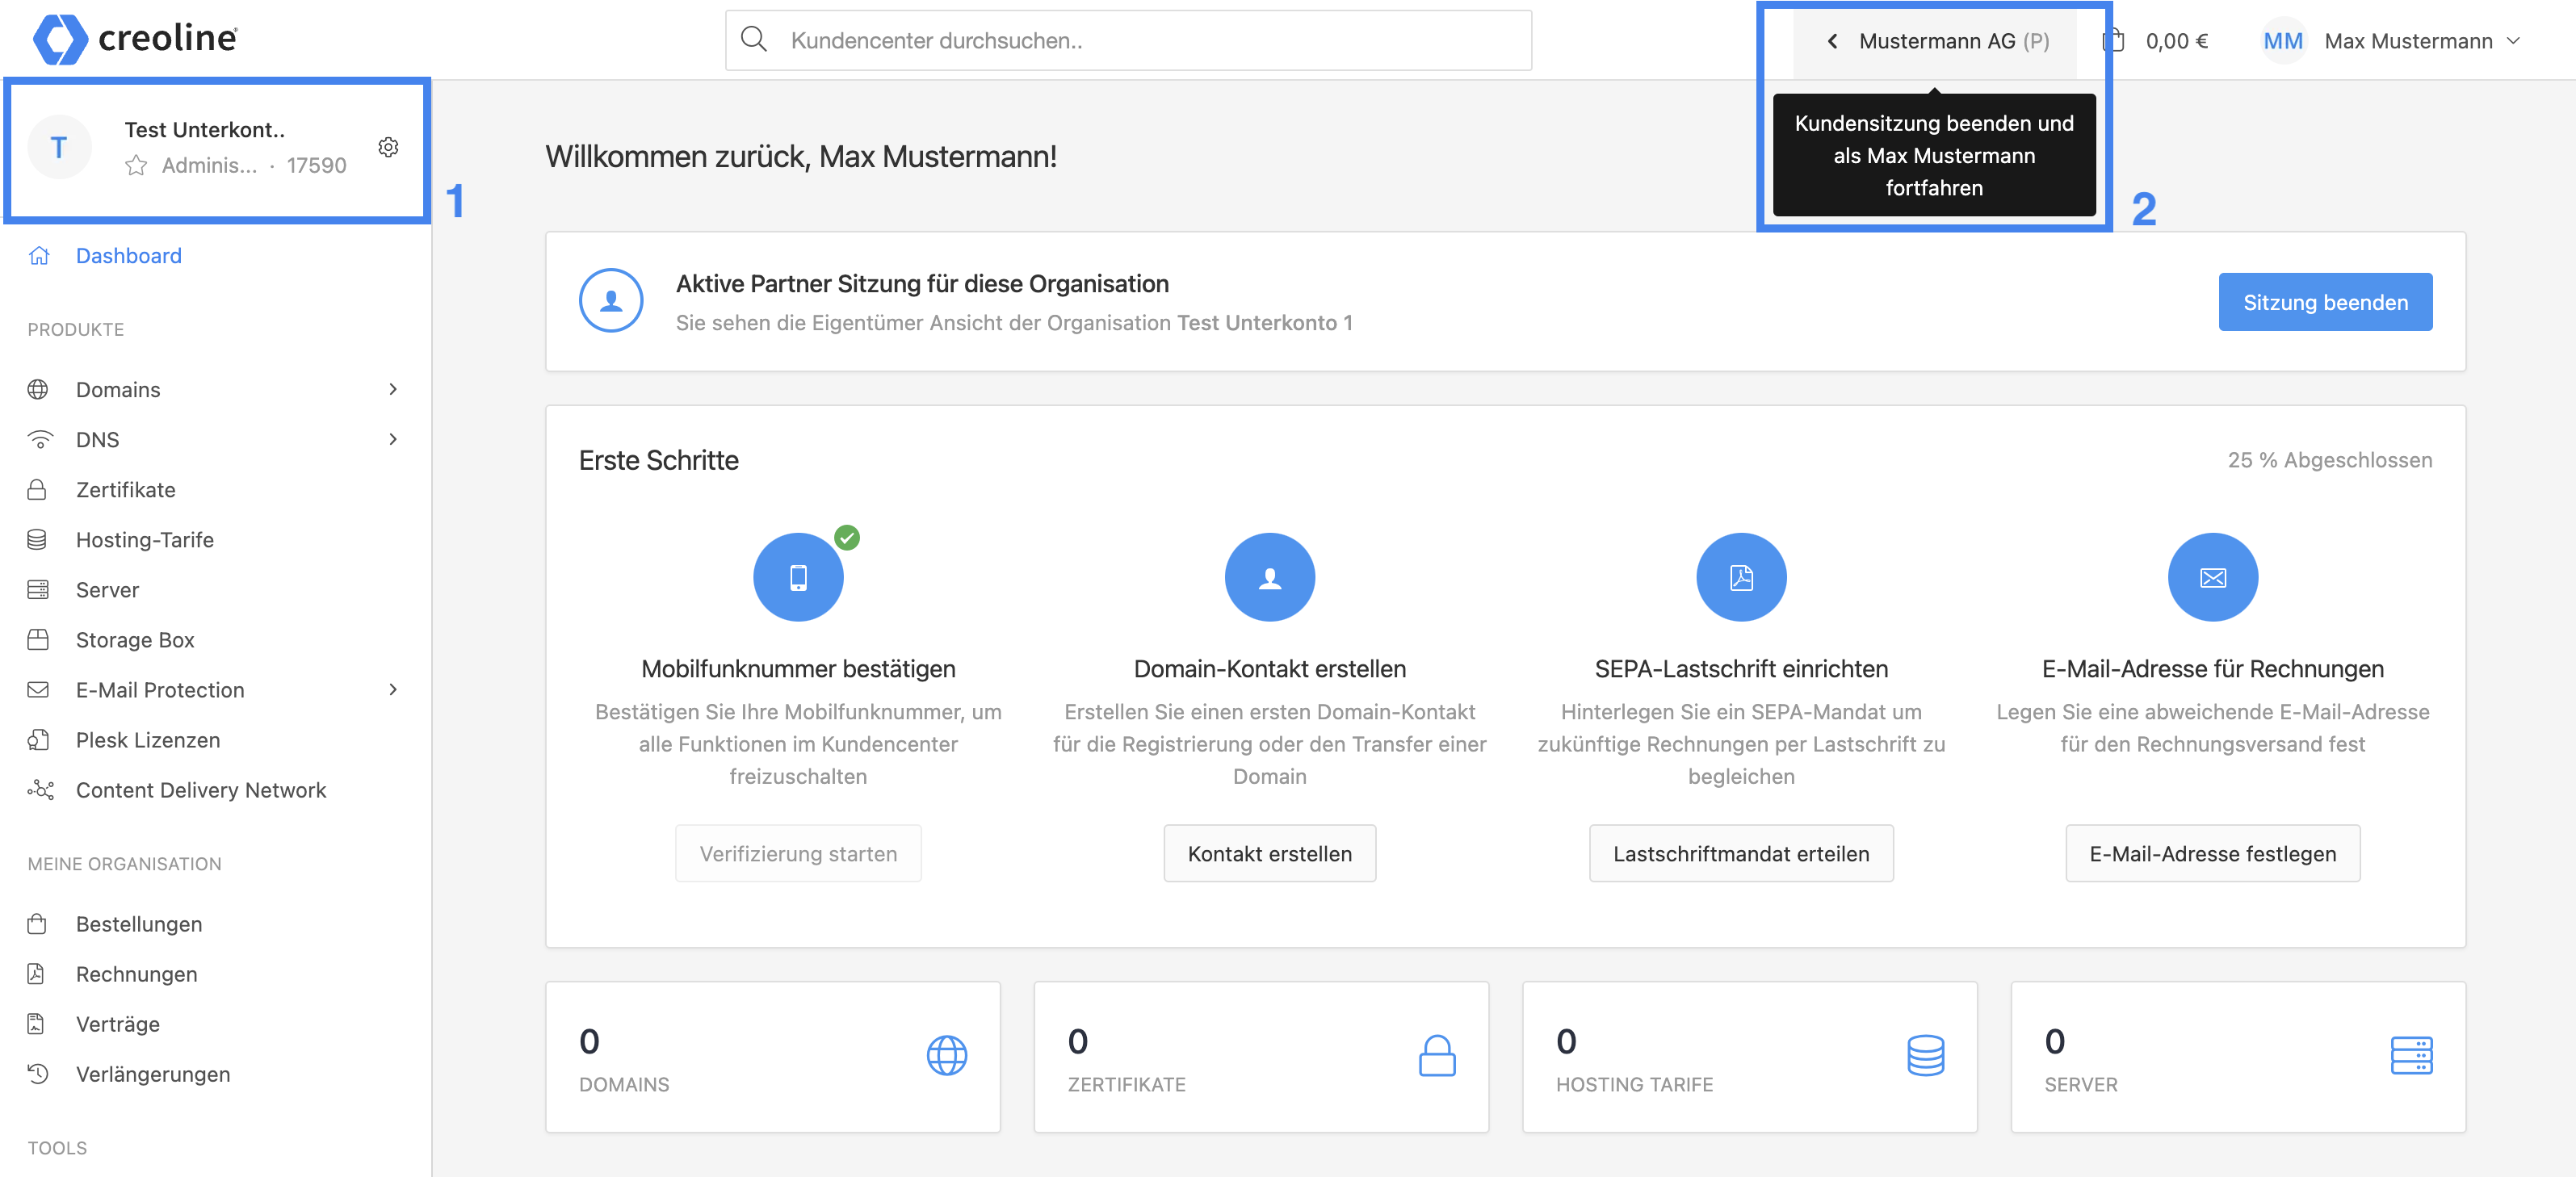Open shopping cart icon
The width and height of the screenshot is (2576, 1177).
2113,41
